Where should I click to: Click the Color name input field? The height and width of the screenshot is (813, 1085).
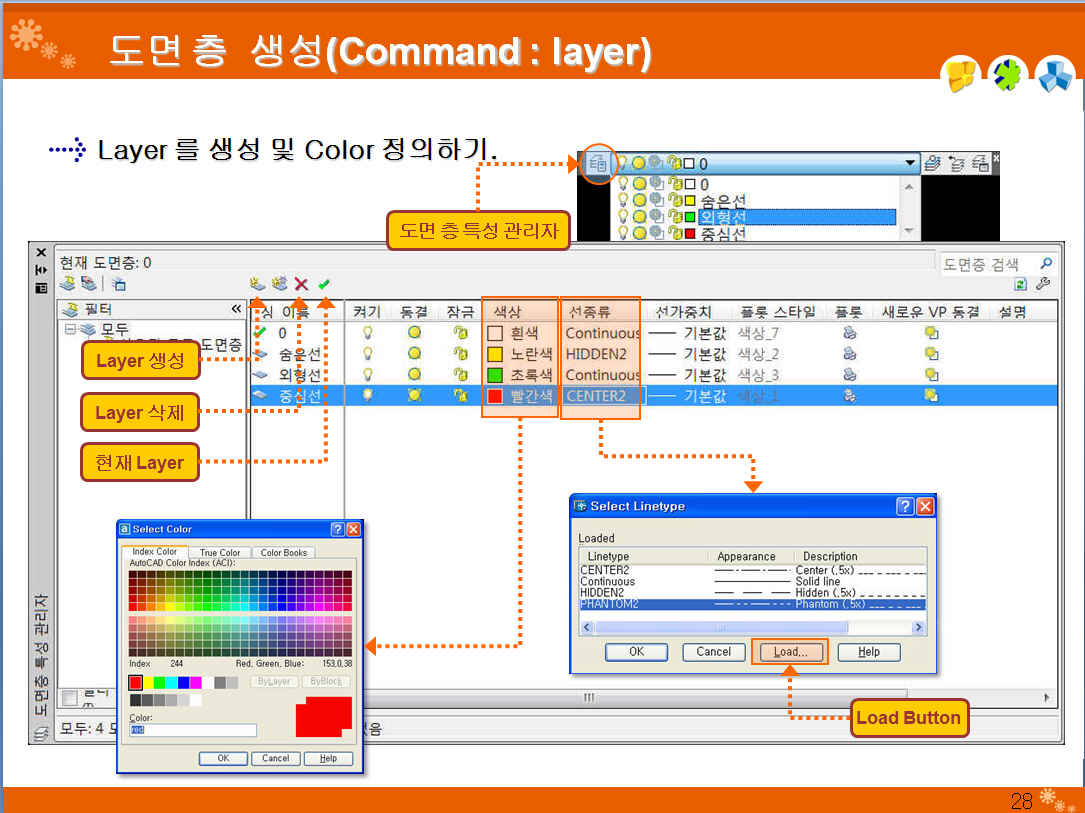[x=193, y=731]
